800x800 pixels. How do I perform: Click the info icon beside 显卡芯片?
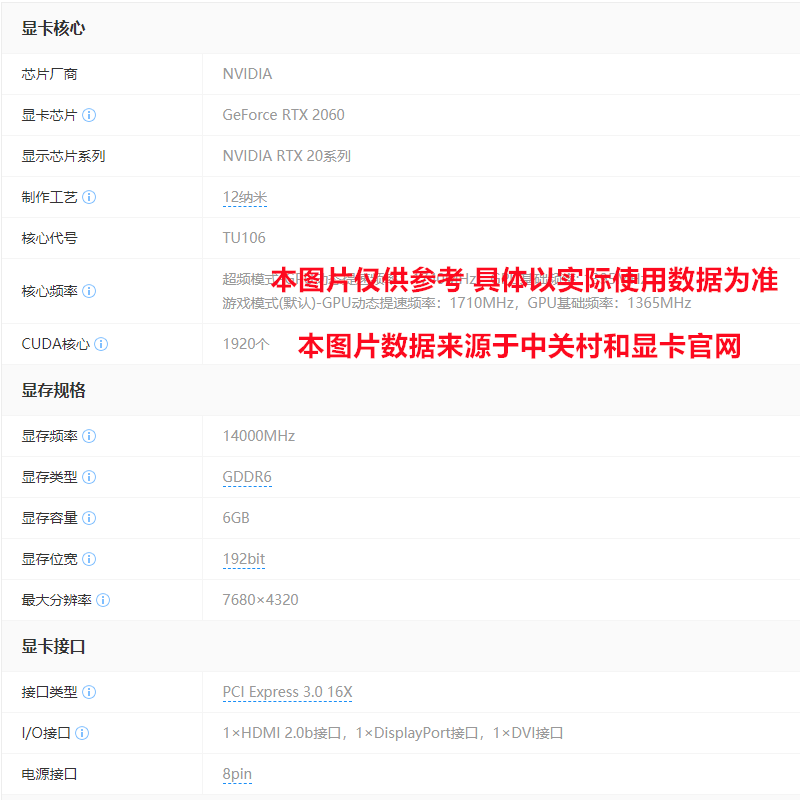tap(89, 115)
